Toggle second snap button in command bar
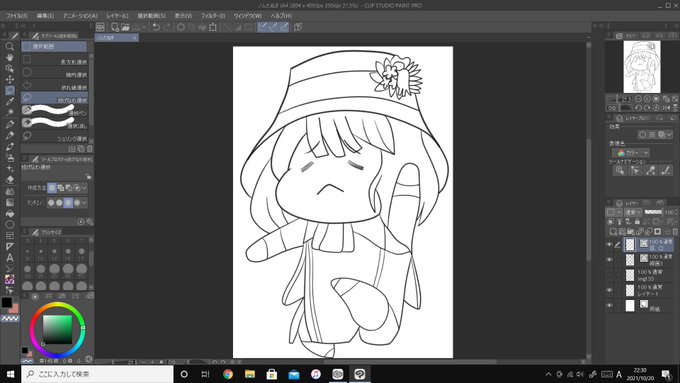This screenshot has height=383, width=680. click(273, 27)
